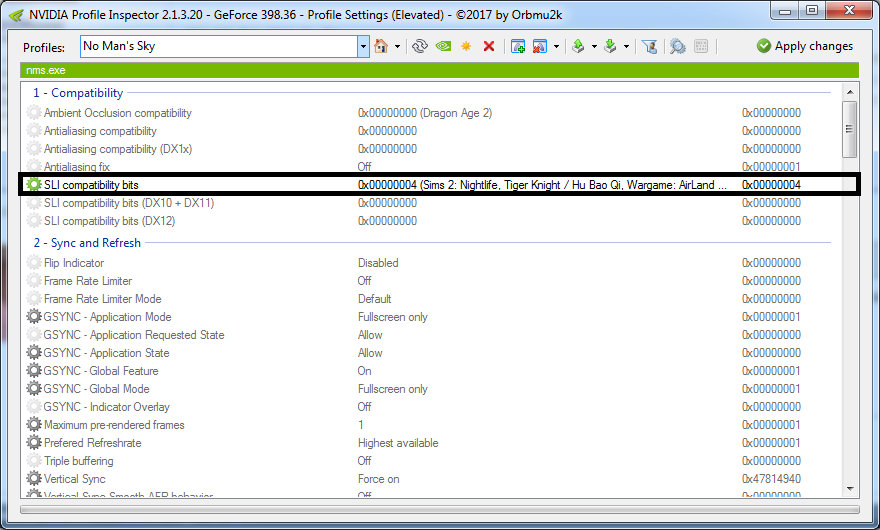The height and width of the screenshot is (530, 880).
Task: Click the green gear icon beside SLI compatibility bits
Action: coord(34,185)
